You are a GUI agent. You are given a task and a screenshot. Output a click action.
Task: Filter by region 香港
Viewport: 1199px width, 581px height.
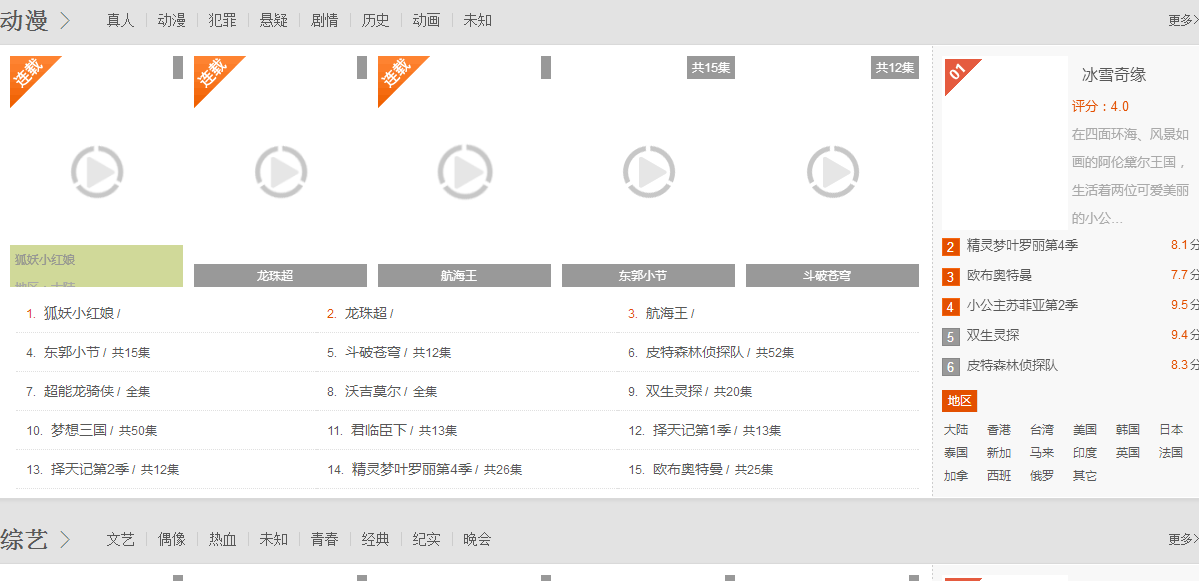999,430
